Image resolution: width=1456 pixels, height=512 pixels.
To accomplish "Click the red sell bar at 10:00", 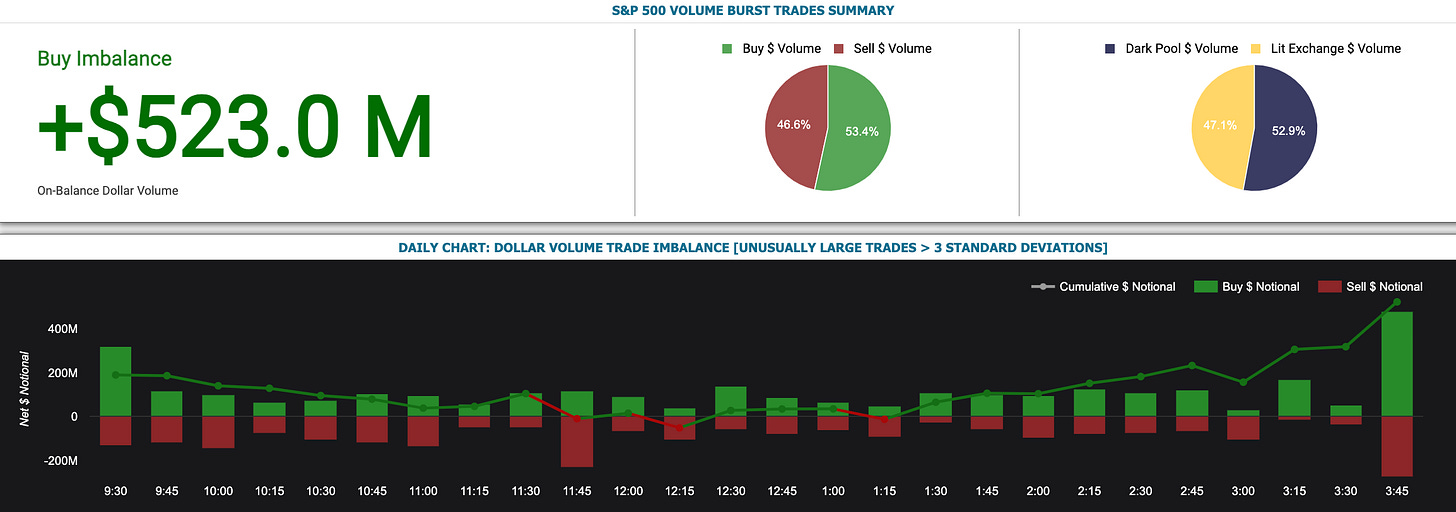I will tap(218, 432).
